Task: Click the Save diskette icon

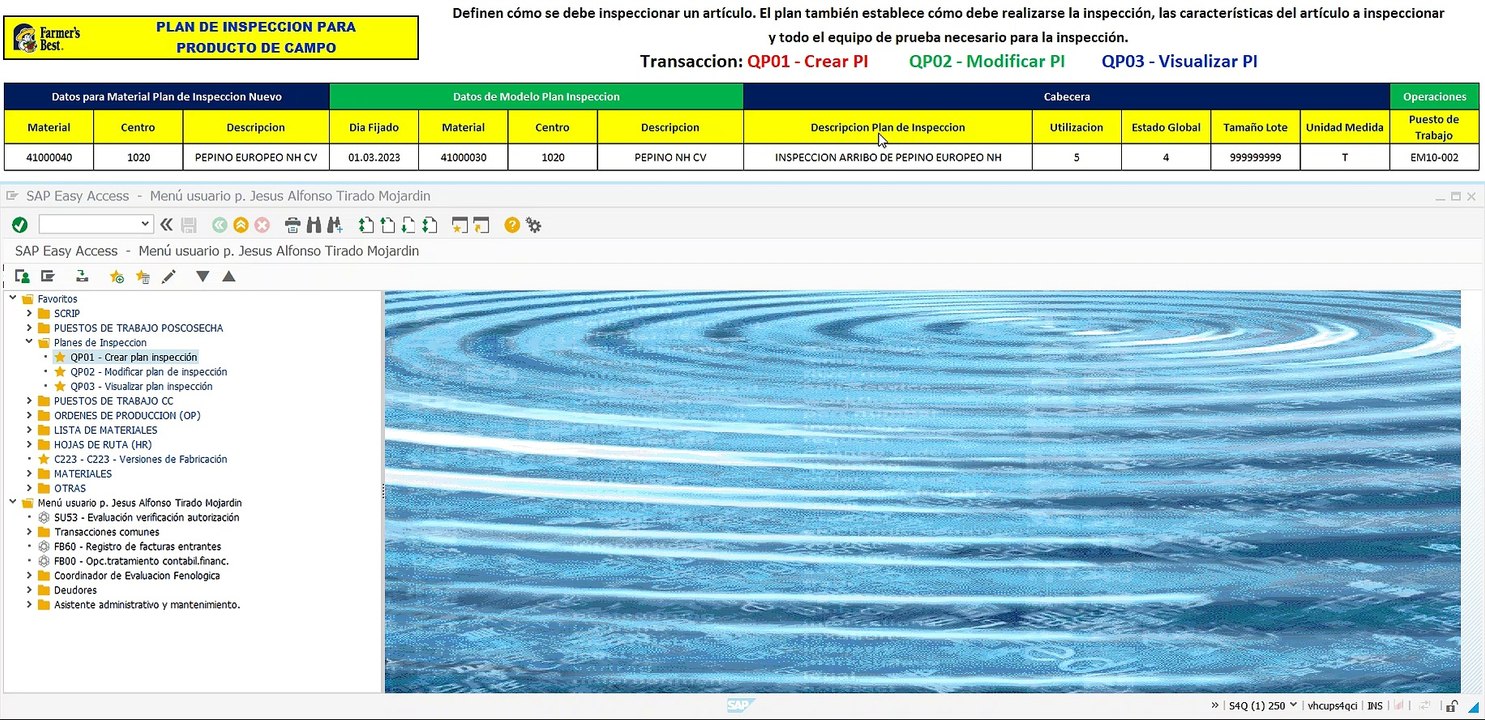Action: (x=189, y=225)
